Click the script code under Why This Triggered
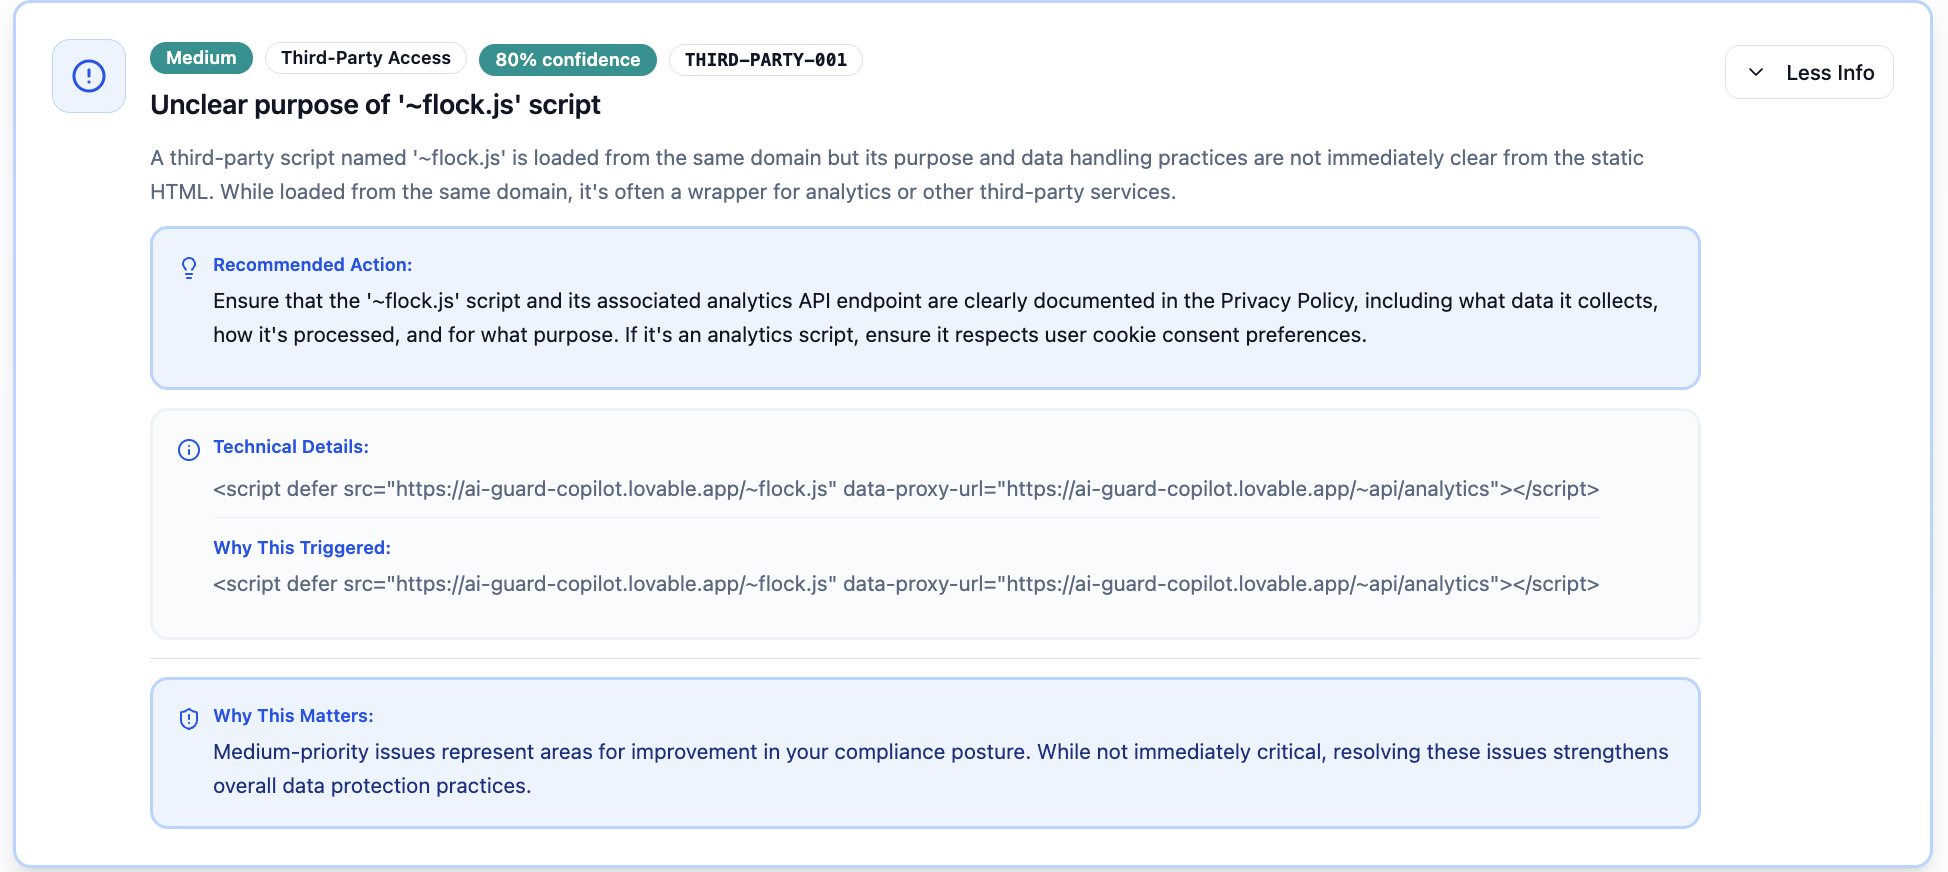Viewport: 1948px width, 872px height. click(905, 584)
